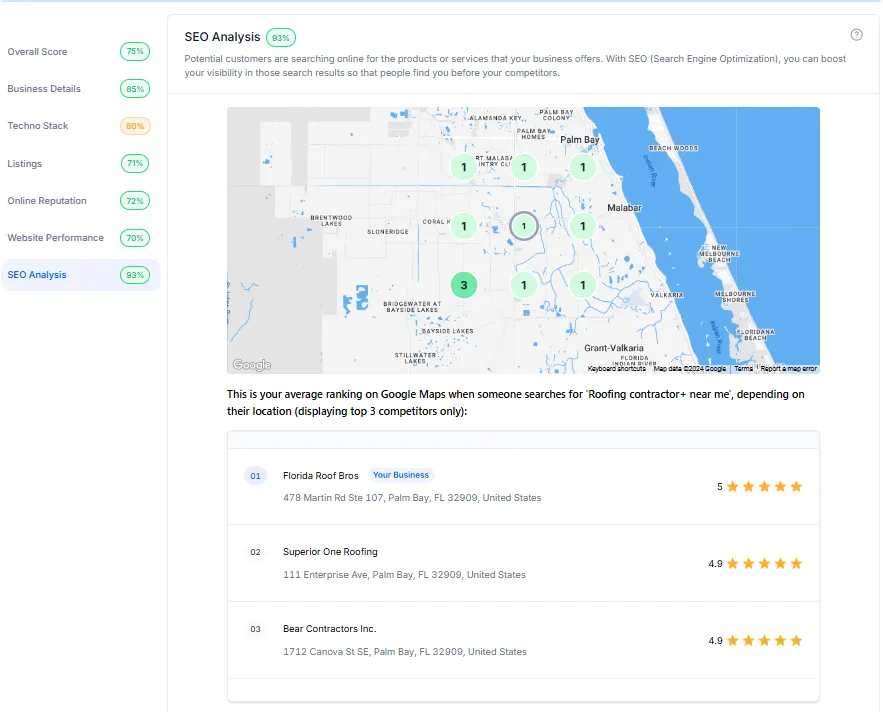Click the '1' marker right of Coral label
883x712 pixels.
pos(463,226)
